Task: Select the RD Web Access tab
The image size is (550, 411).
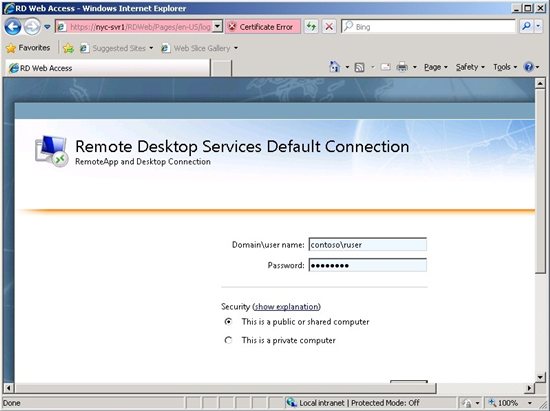Action: click(107, 68)
